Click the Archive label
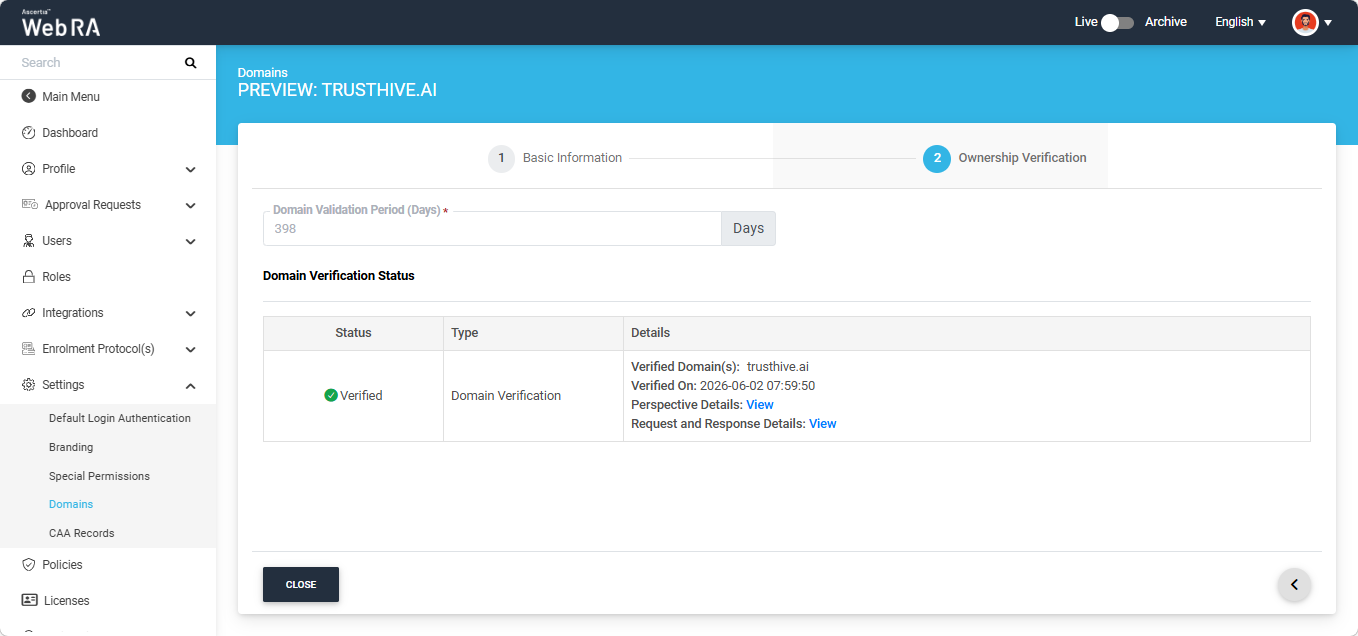The image size is (1358, 636). pyautogui.click(x=1166, y=22)
